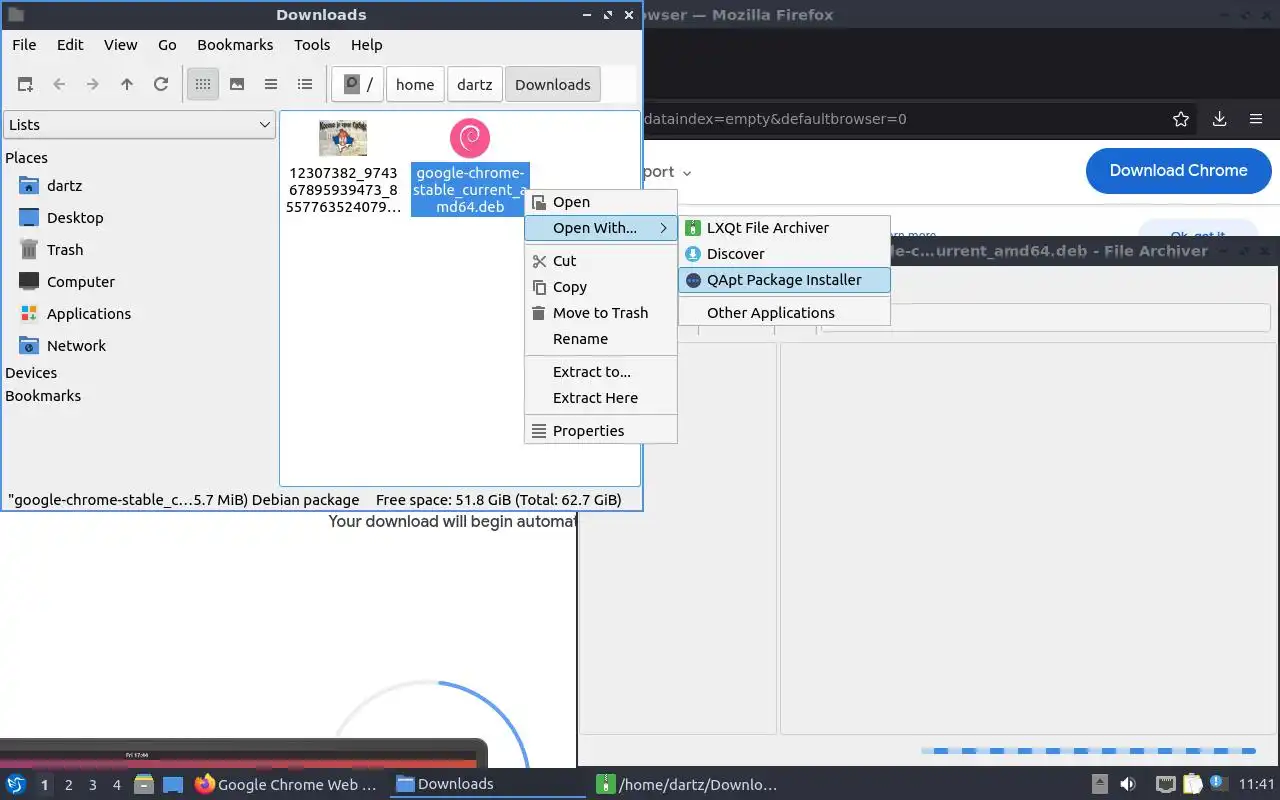Switch to detailed list view toolbar button
Viewport: 1280px width, 800px height.
point(305,85)
